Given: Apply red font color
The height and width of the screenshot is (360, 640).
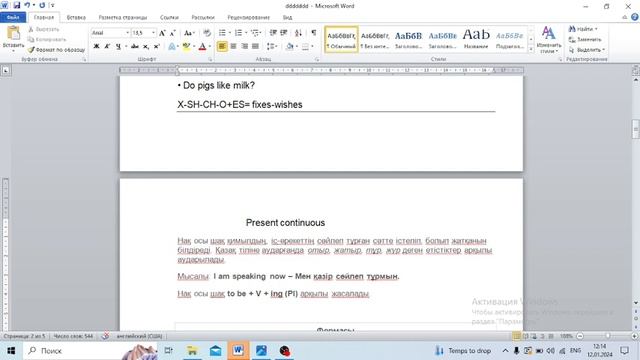Looking at the screenshot, I should tap(202, 47).
